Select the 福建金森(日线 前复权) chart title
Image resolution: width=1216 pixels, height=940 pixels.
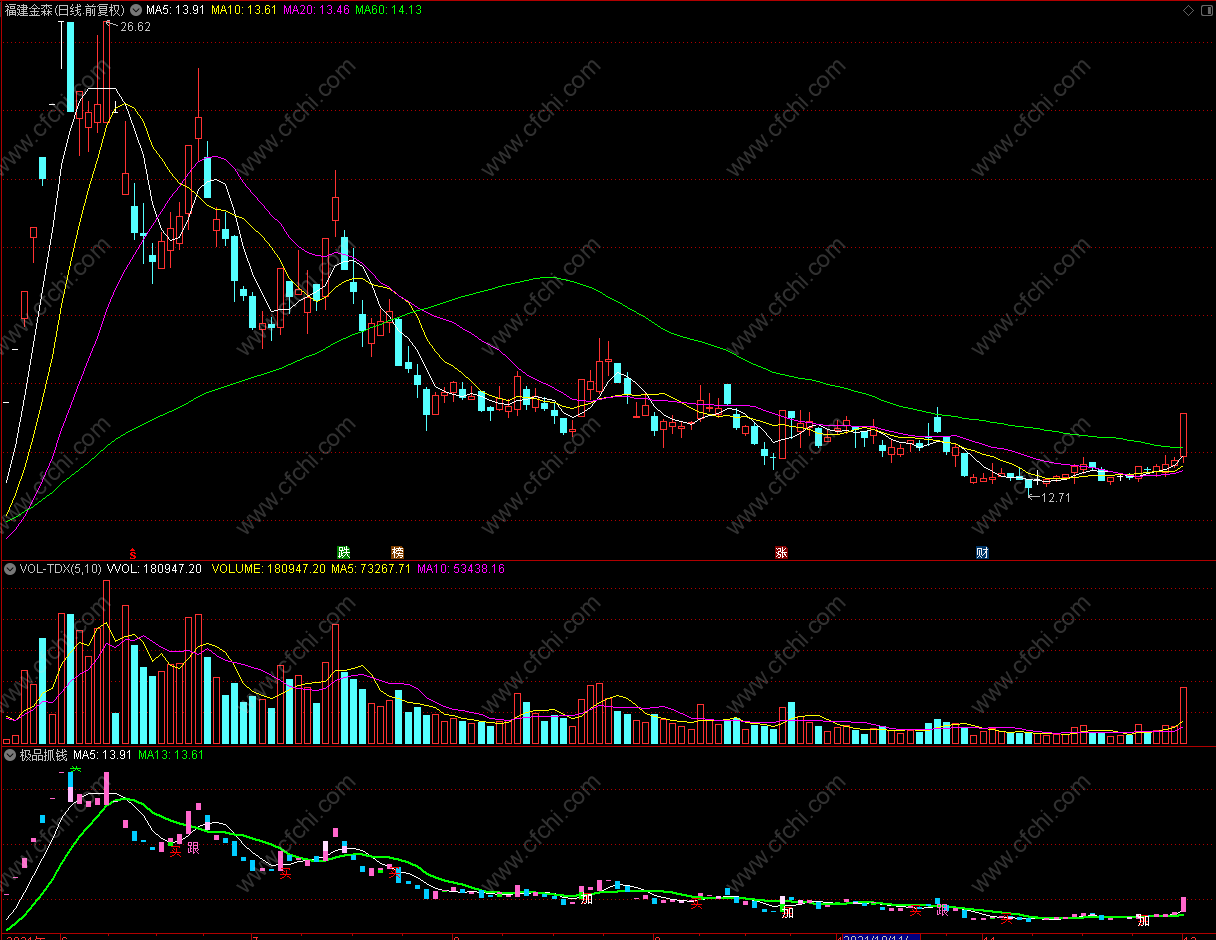coord(67,9)
